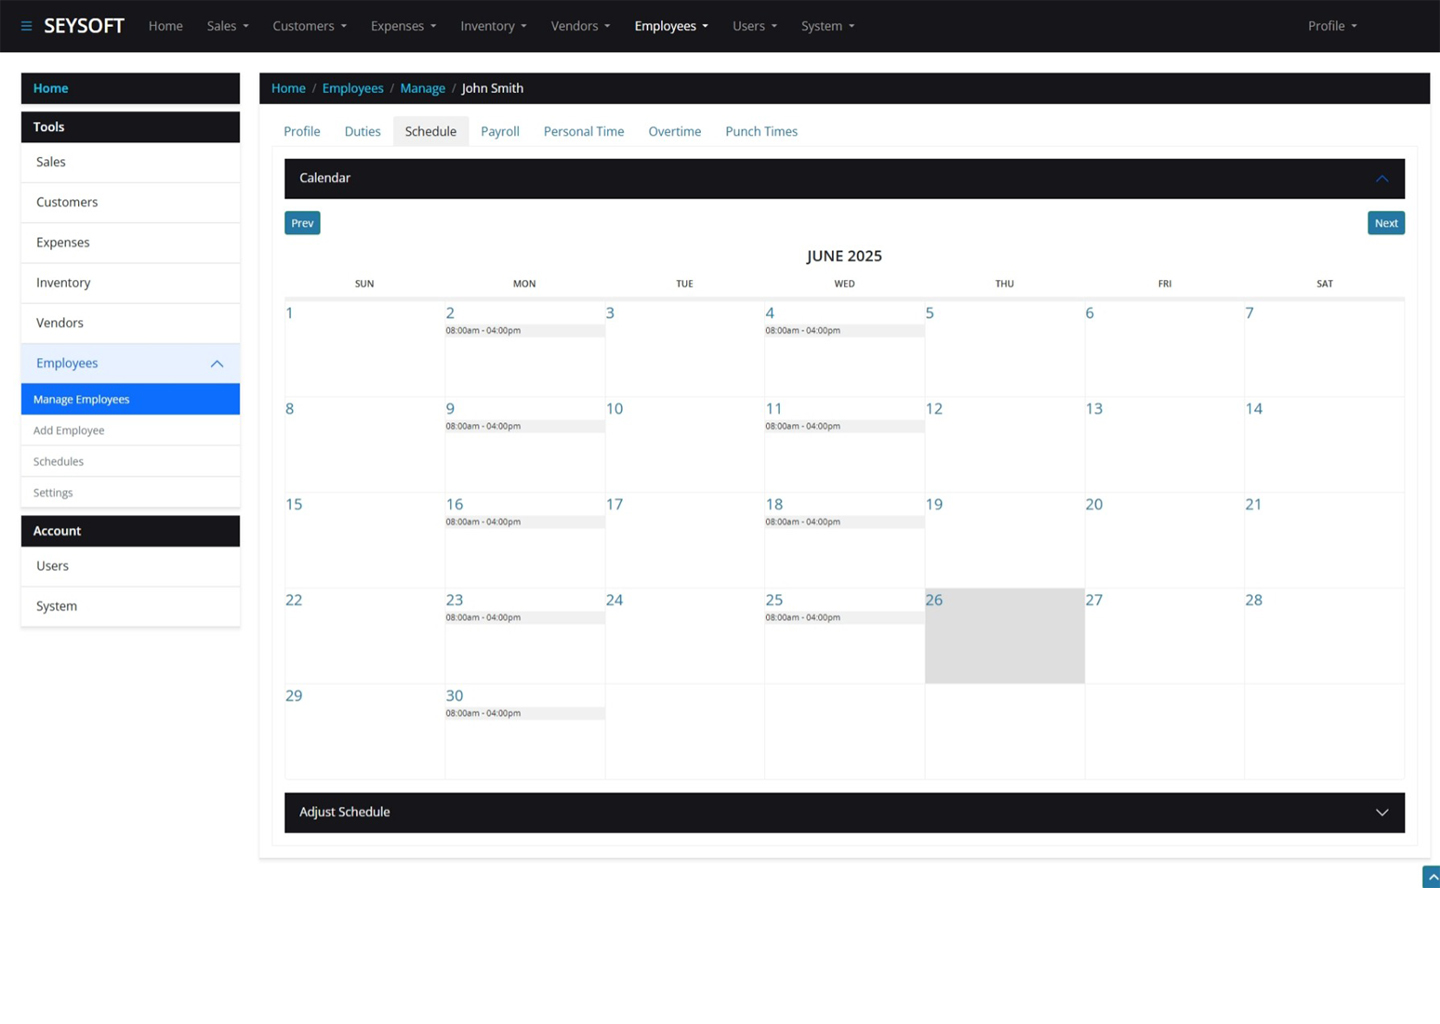
Task: Open the Overtime tab
Action: (x=674, y=131)
